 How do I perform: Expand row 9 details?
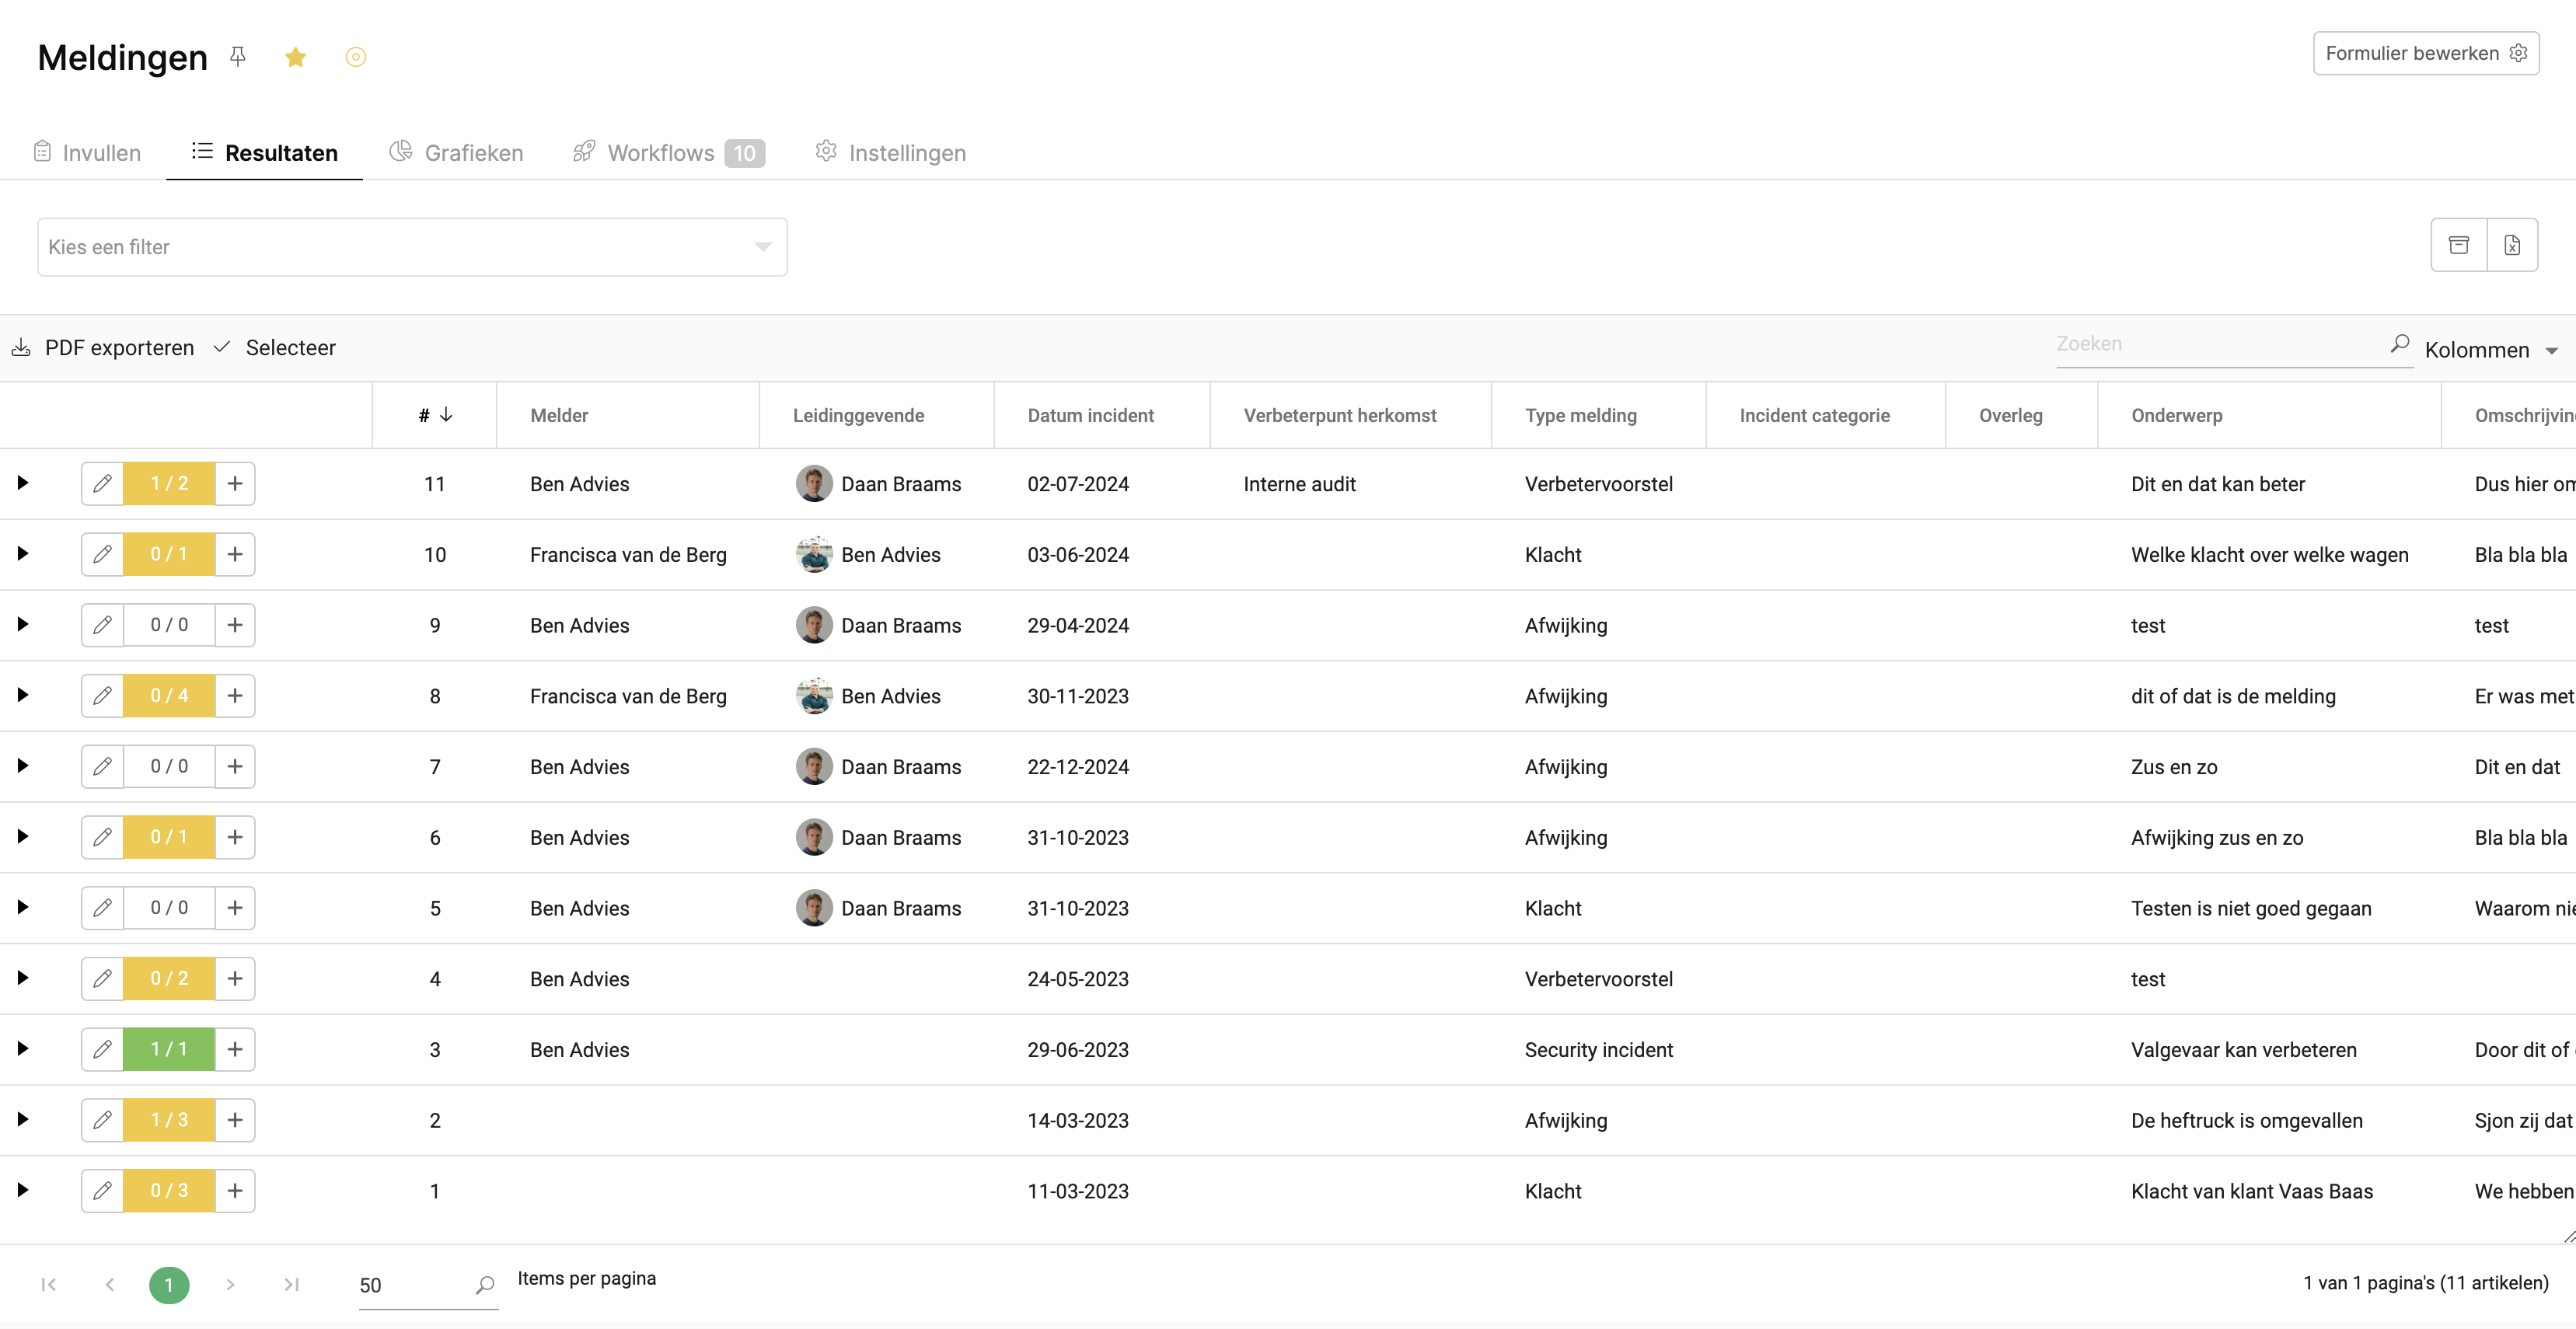23,625
